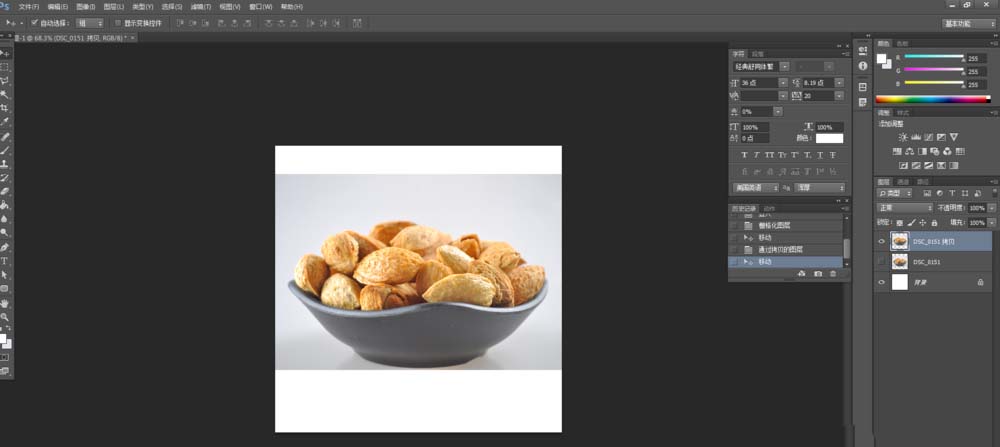Click the delete state trash icon in History panel
Viewport: 1000px width, 447px height.
coord(834,273)
